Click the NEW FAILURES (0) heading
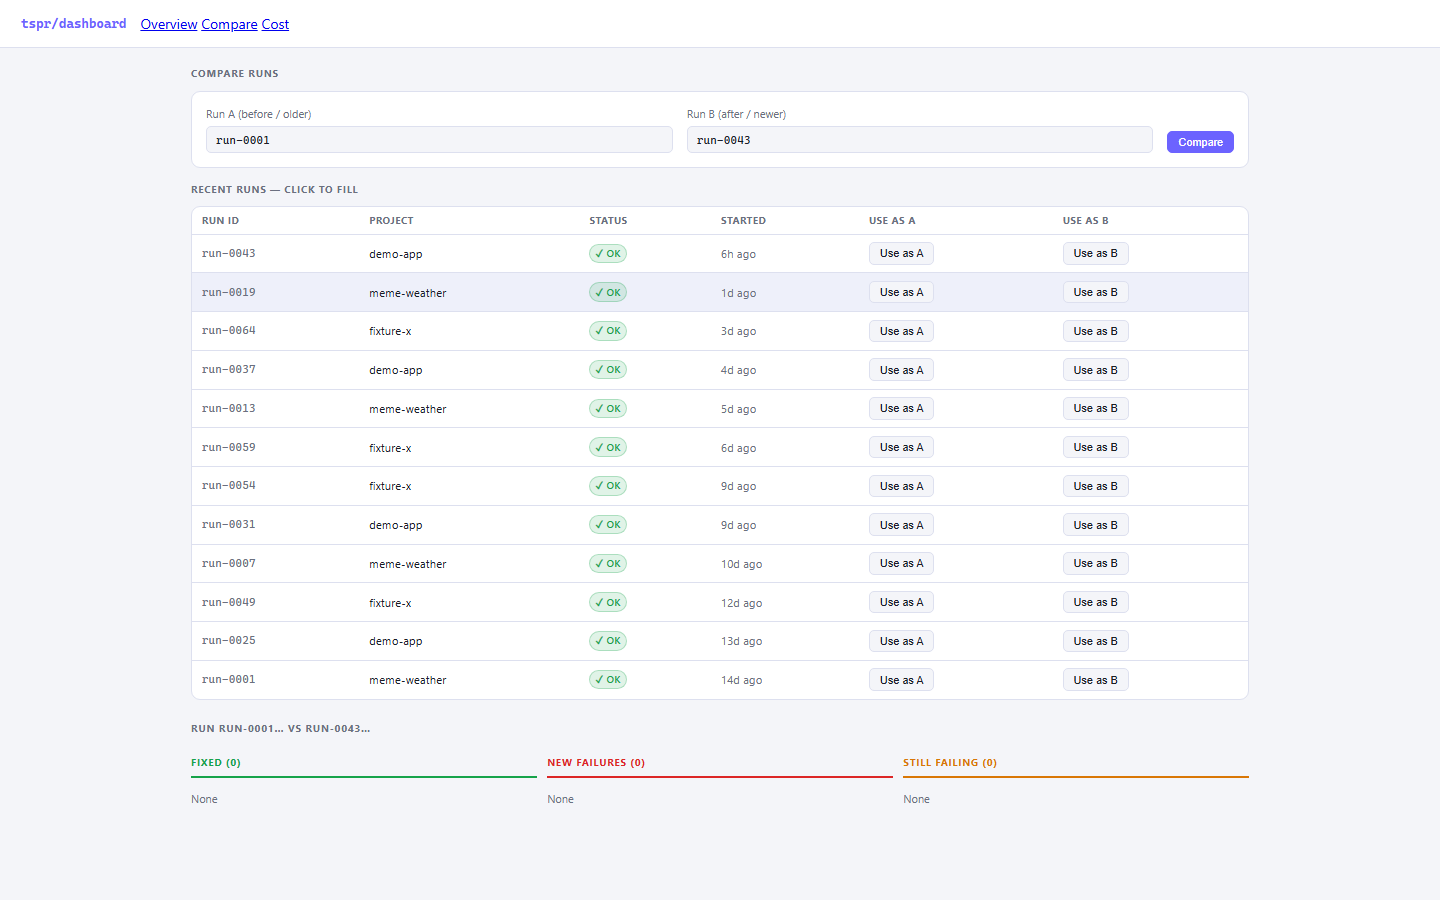Screen dimensions: 1440x900 tap(596, 763)
